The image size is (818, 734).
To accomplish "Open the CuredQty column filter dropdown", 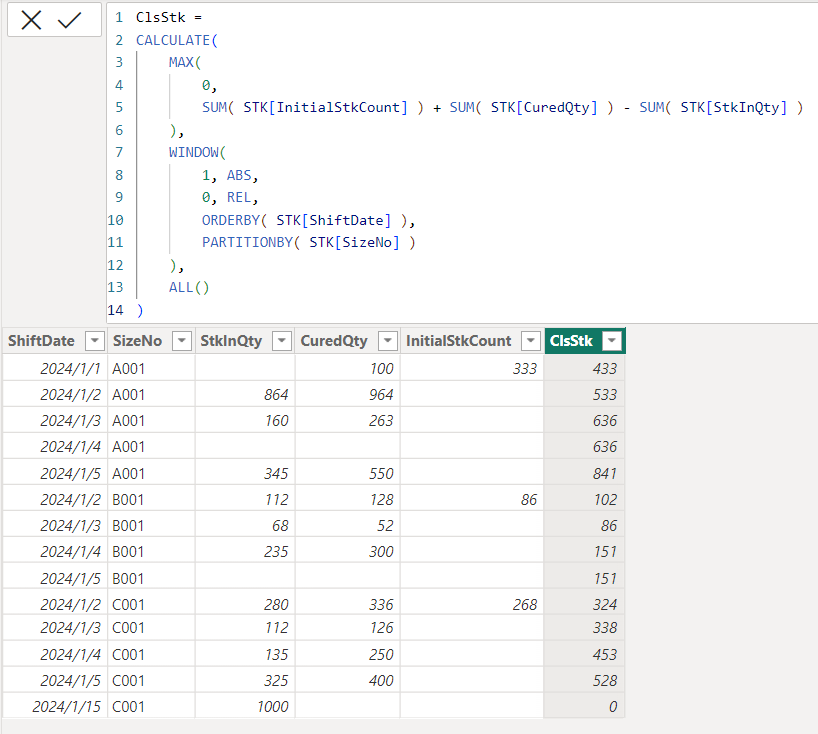I will coord(388,341).
